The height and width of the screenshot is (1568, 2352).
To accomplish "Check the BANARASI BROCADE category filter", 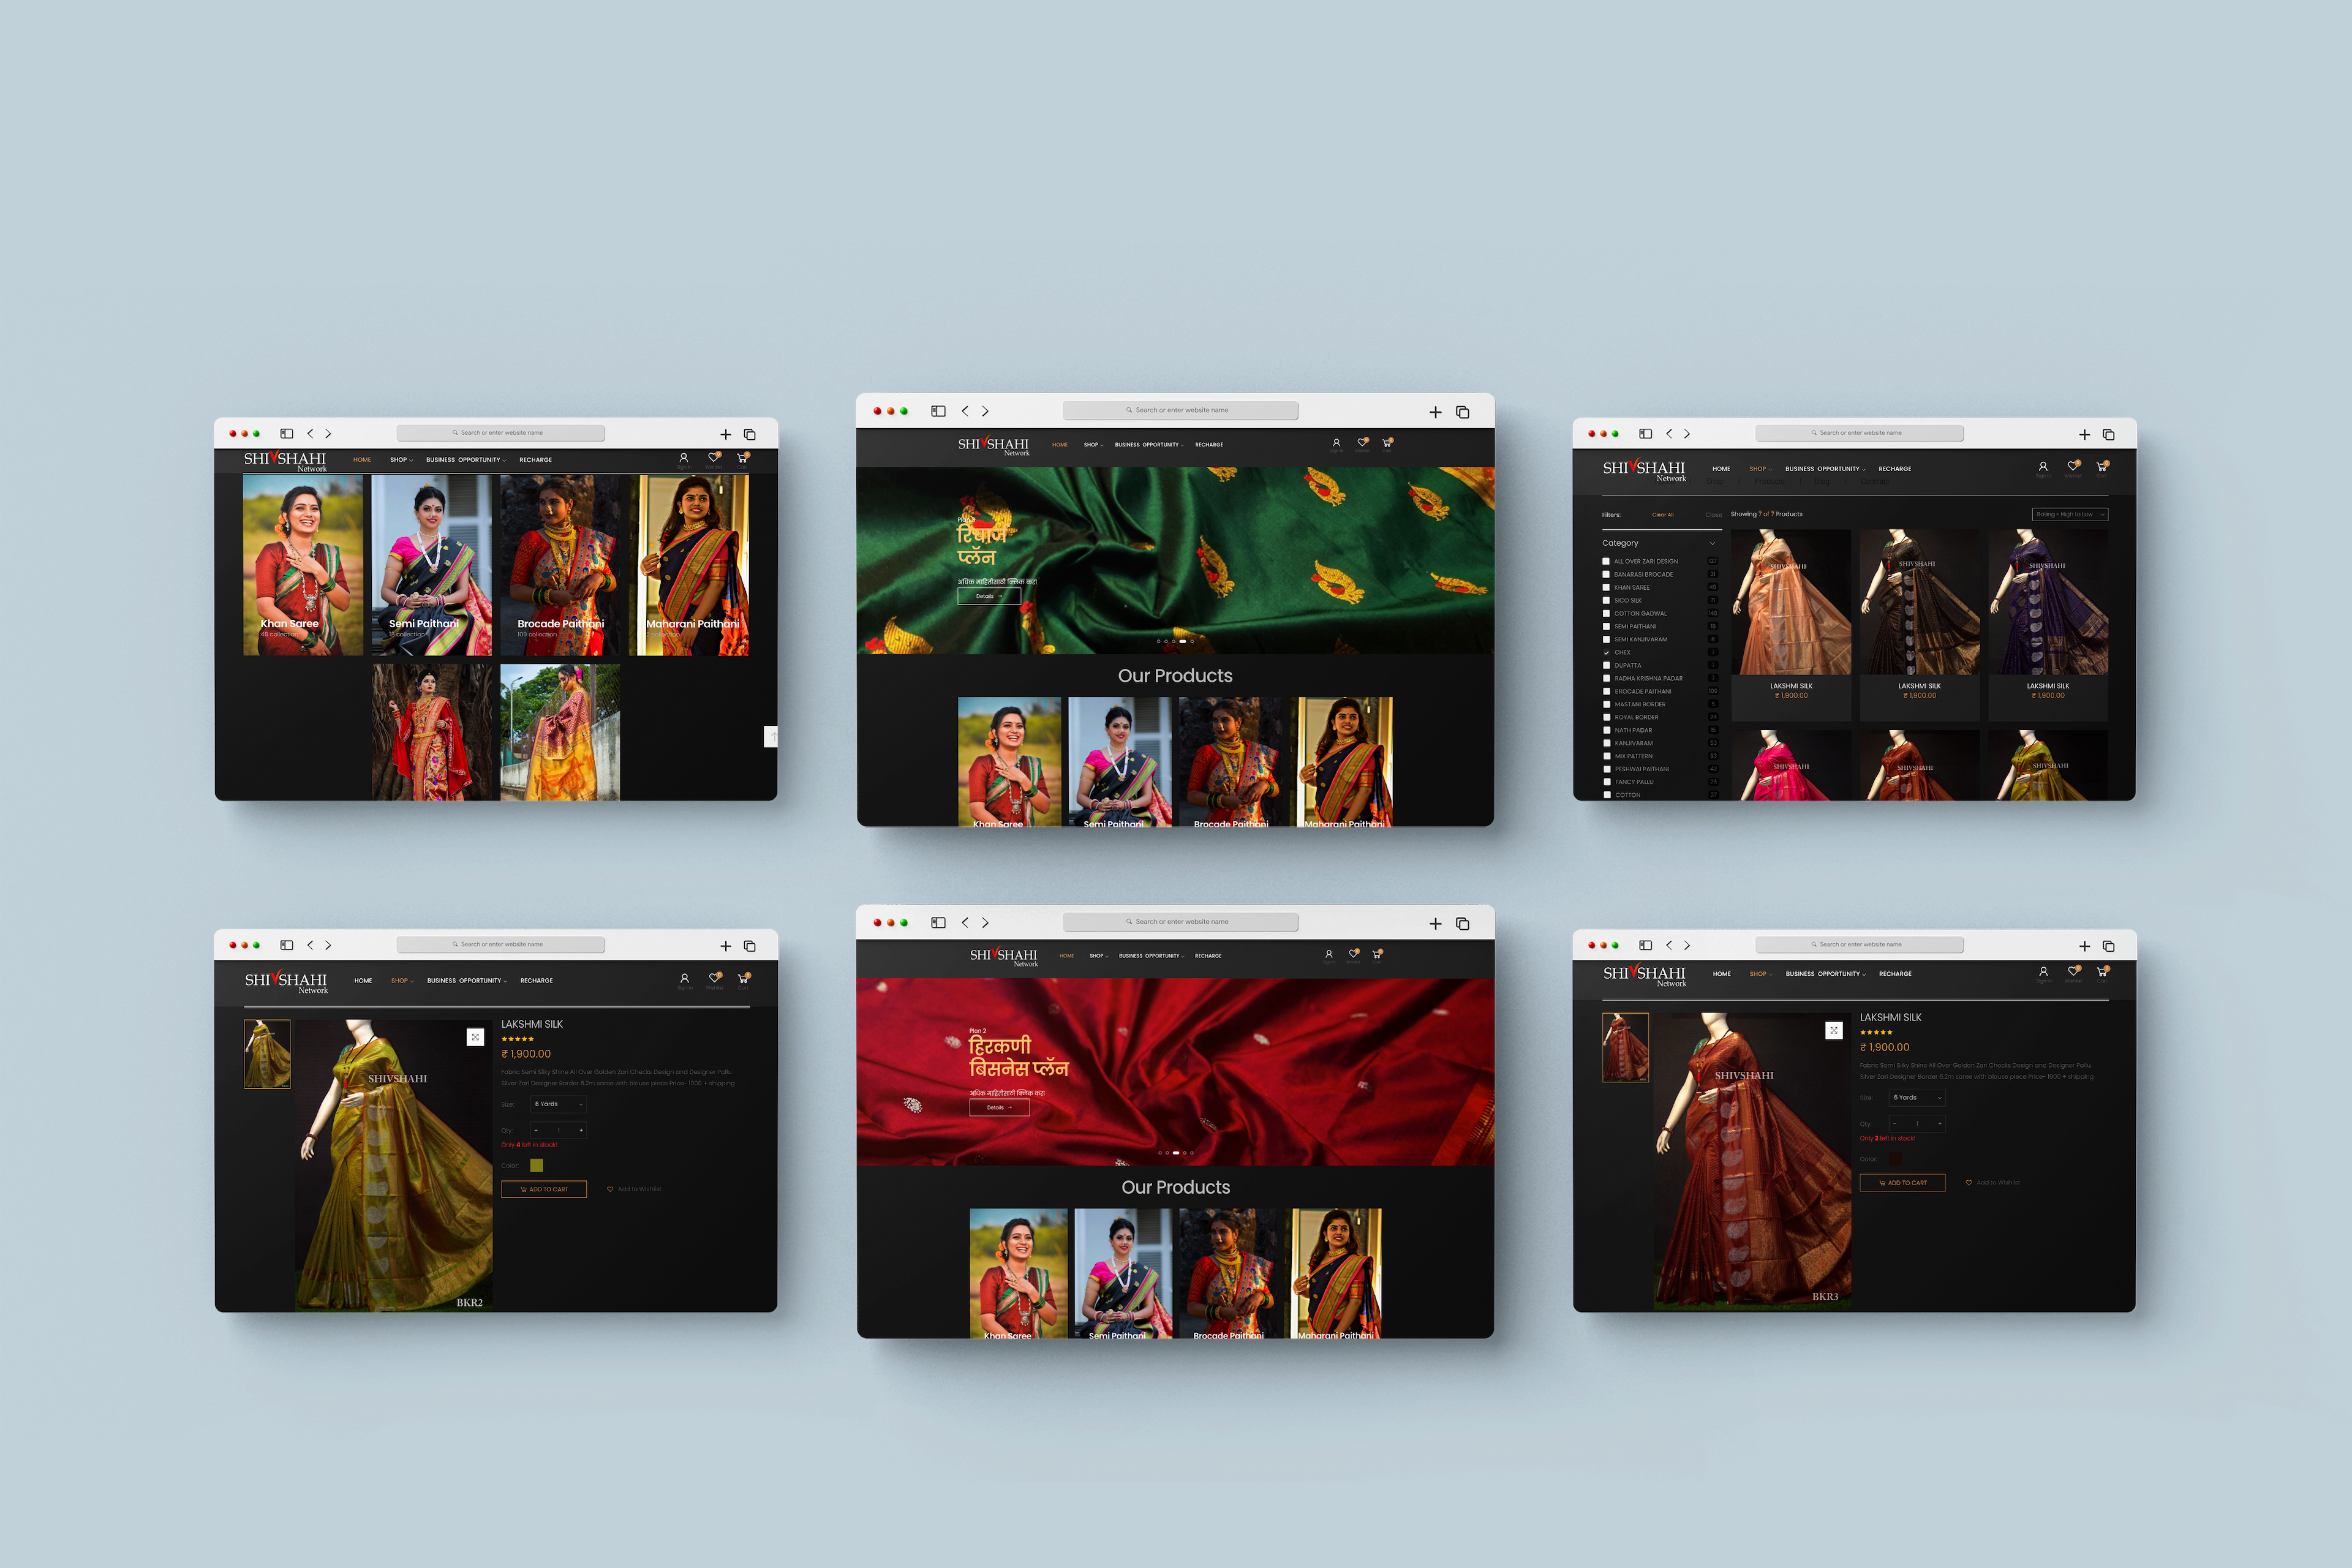I will point(1606,574).
